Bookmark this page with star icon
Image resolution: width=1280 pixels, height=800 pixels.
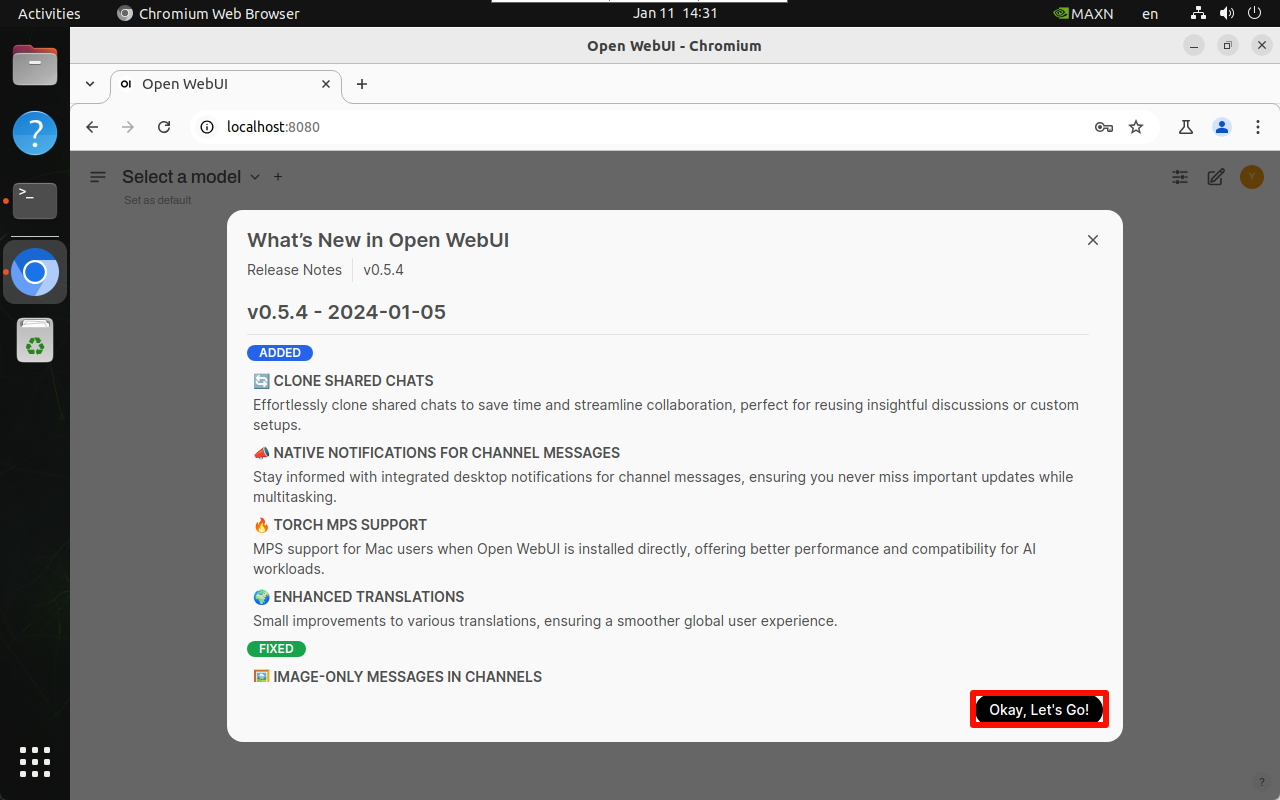click(1136, 127)
